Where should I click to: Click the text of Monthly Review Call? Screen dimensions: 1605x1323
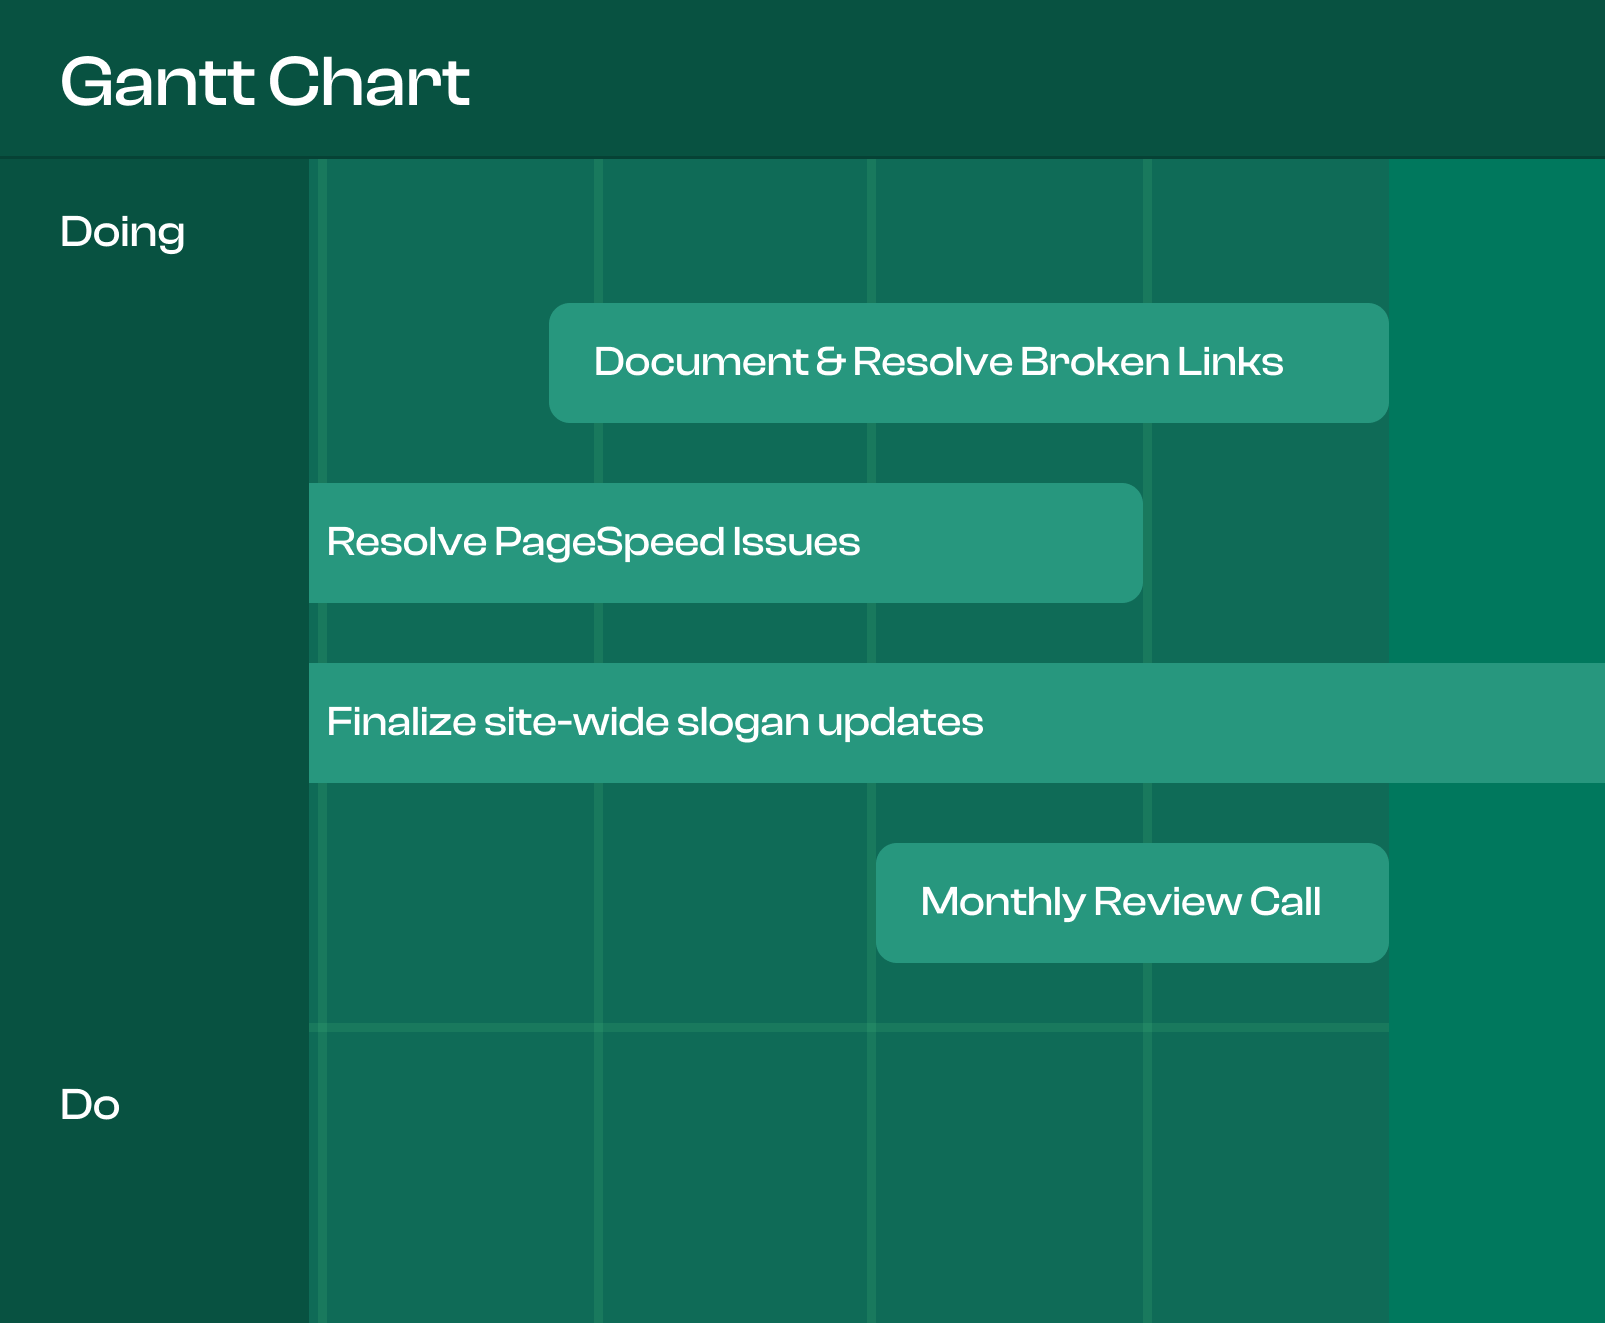click(x=1121, y=902)
